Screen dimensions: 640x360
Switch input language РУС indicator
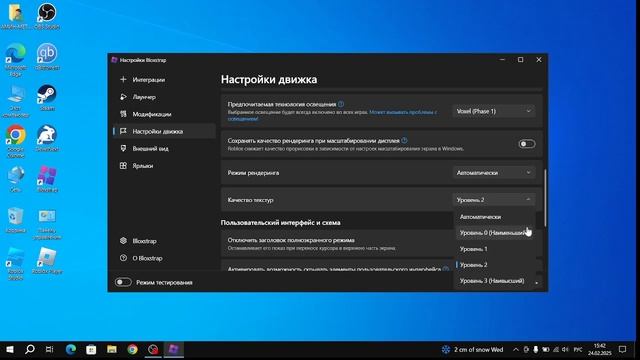(x=578, y=349)
